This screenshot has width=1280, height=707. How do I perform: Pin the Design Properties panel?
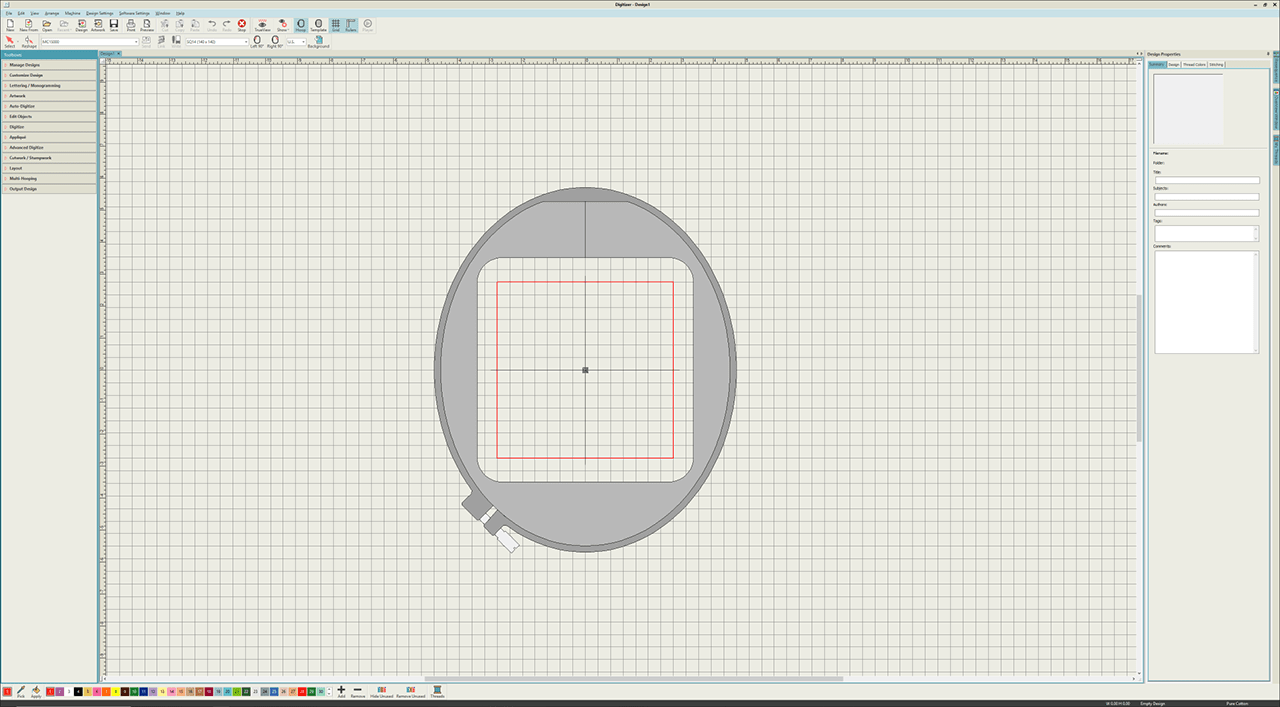pyautogui.click(x=1268, y=53)
